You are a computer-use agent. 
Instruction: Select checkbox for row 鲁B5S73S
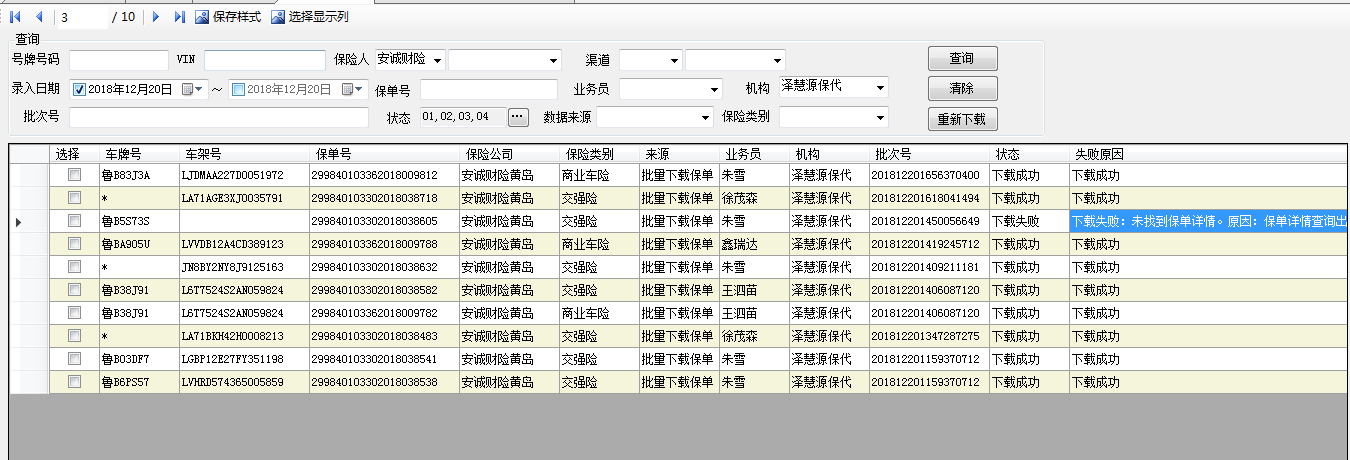pyautogui.click(x=74, y=221)
